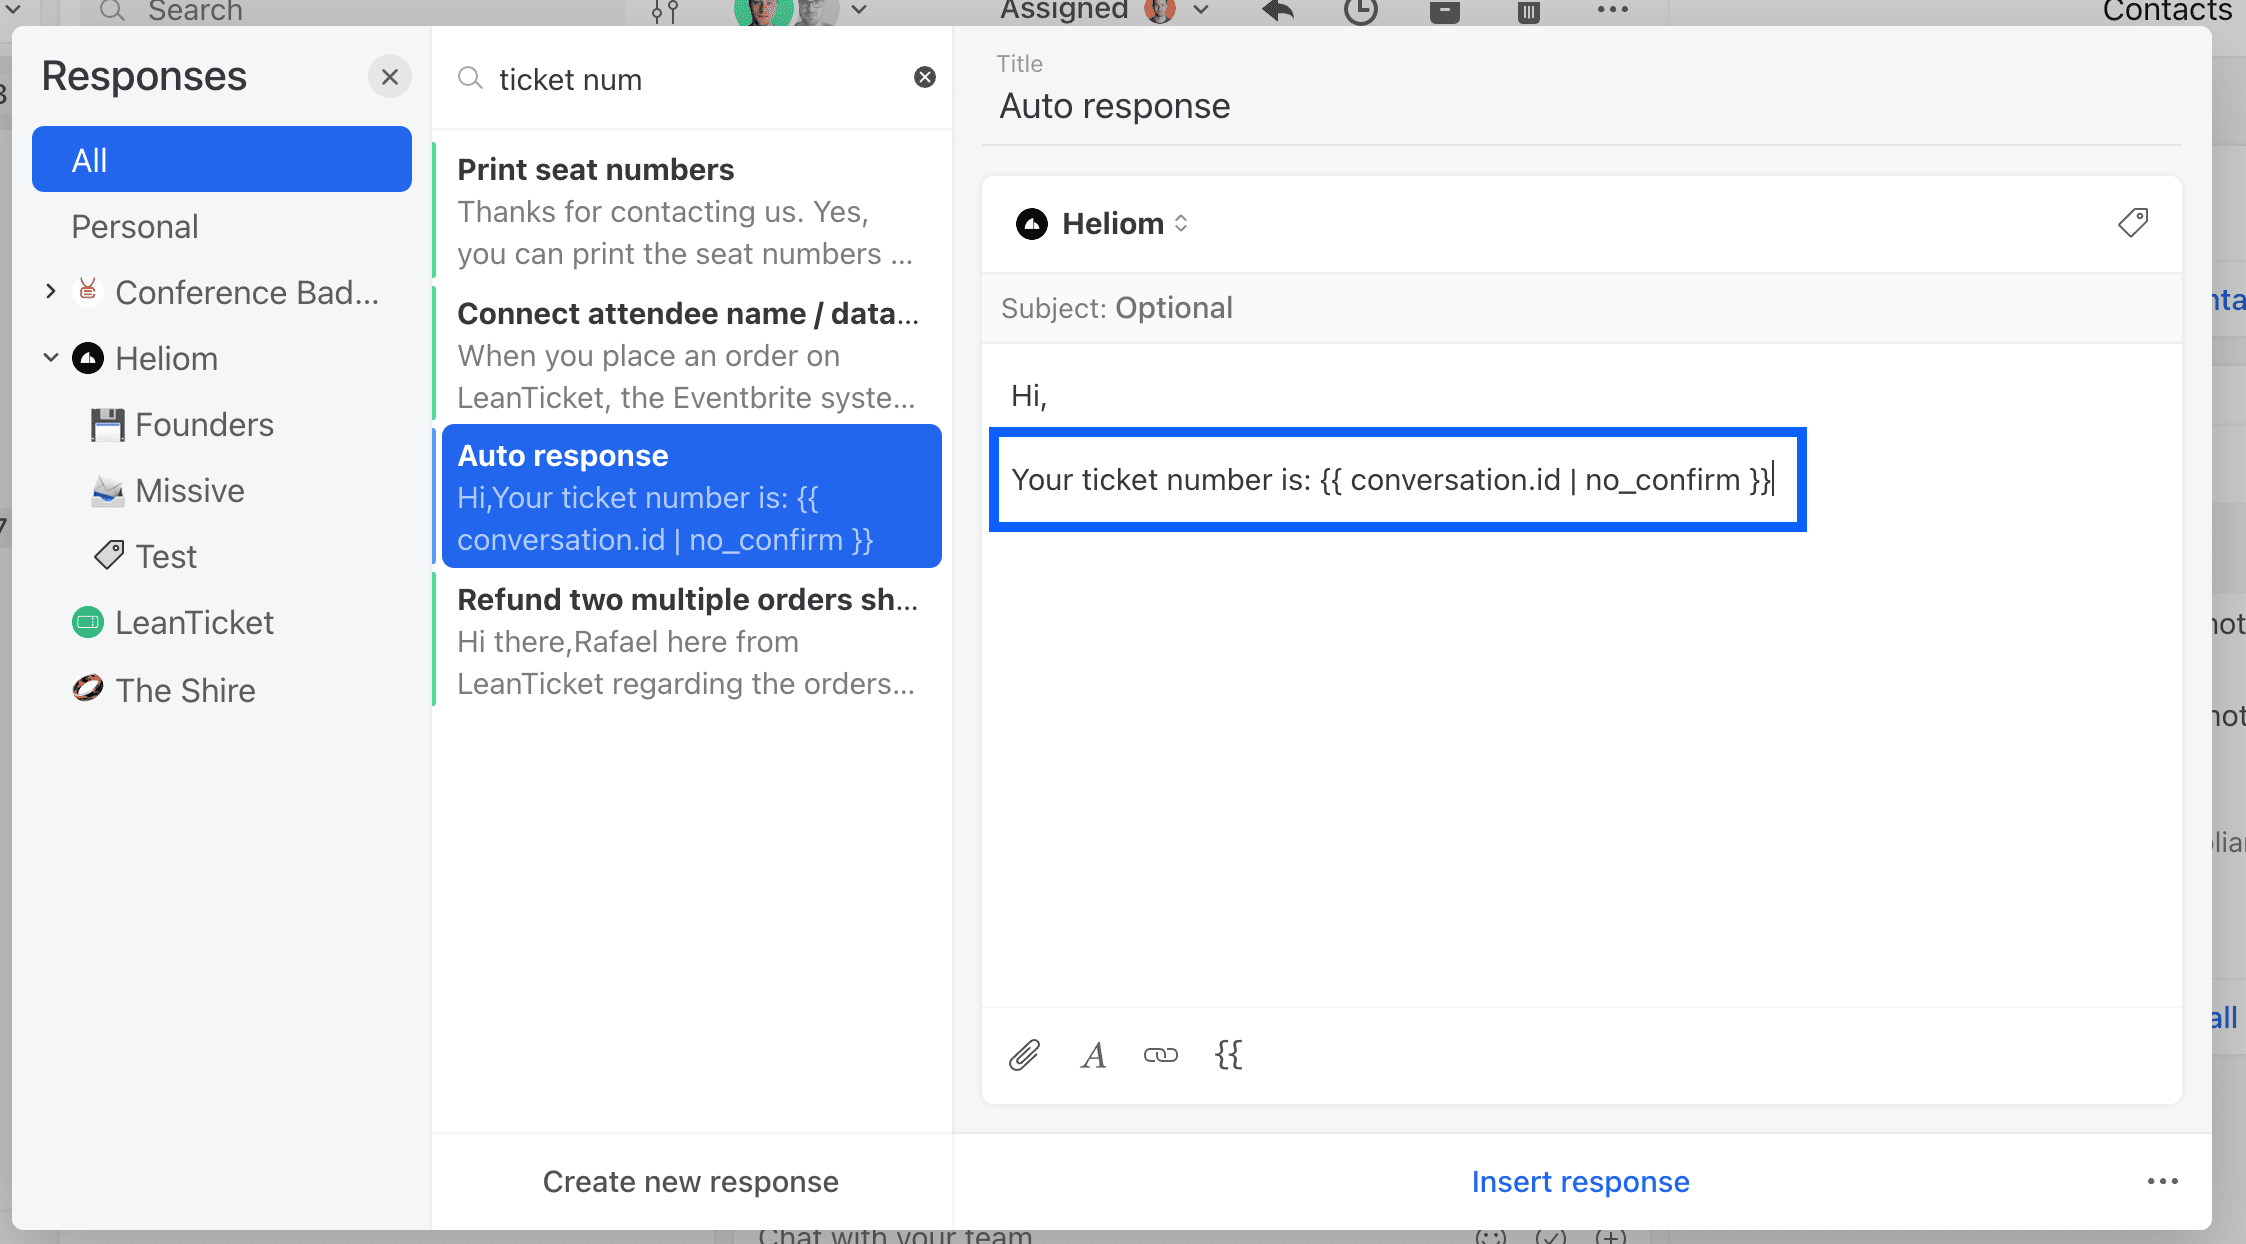Click the attachment paperclip icon
The width and height of the screenshot is (2246, 1244).
coord(1024,1055)
